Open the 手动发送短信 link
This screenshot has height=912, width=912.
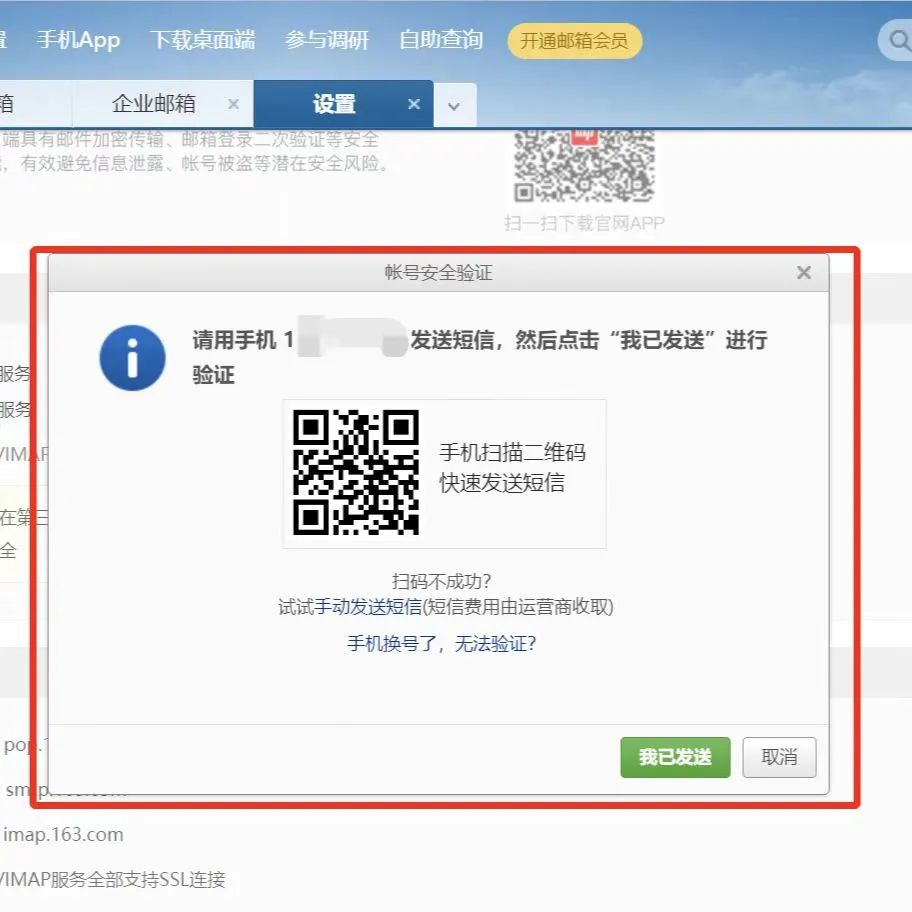click(368, 607)
